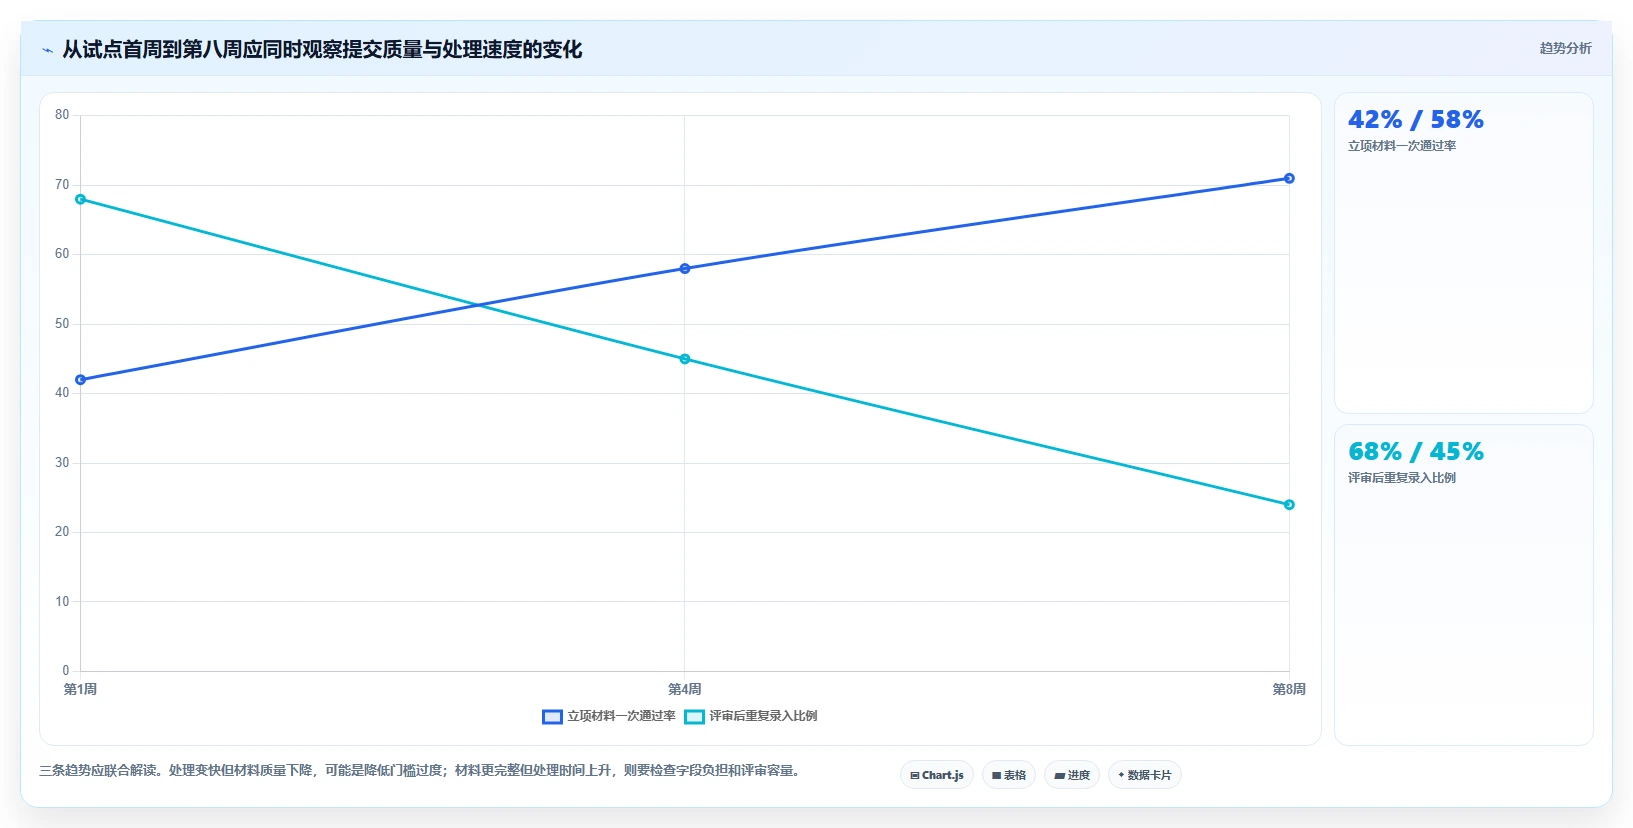Open the 42% / 58% stat card
The image size is (1633, 828).
tap(1464, 253)
